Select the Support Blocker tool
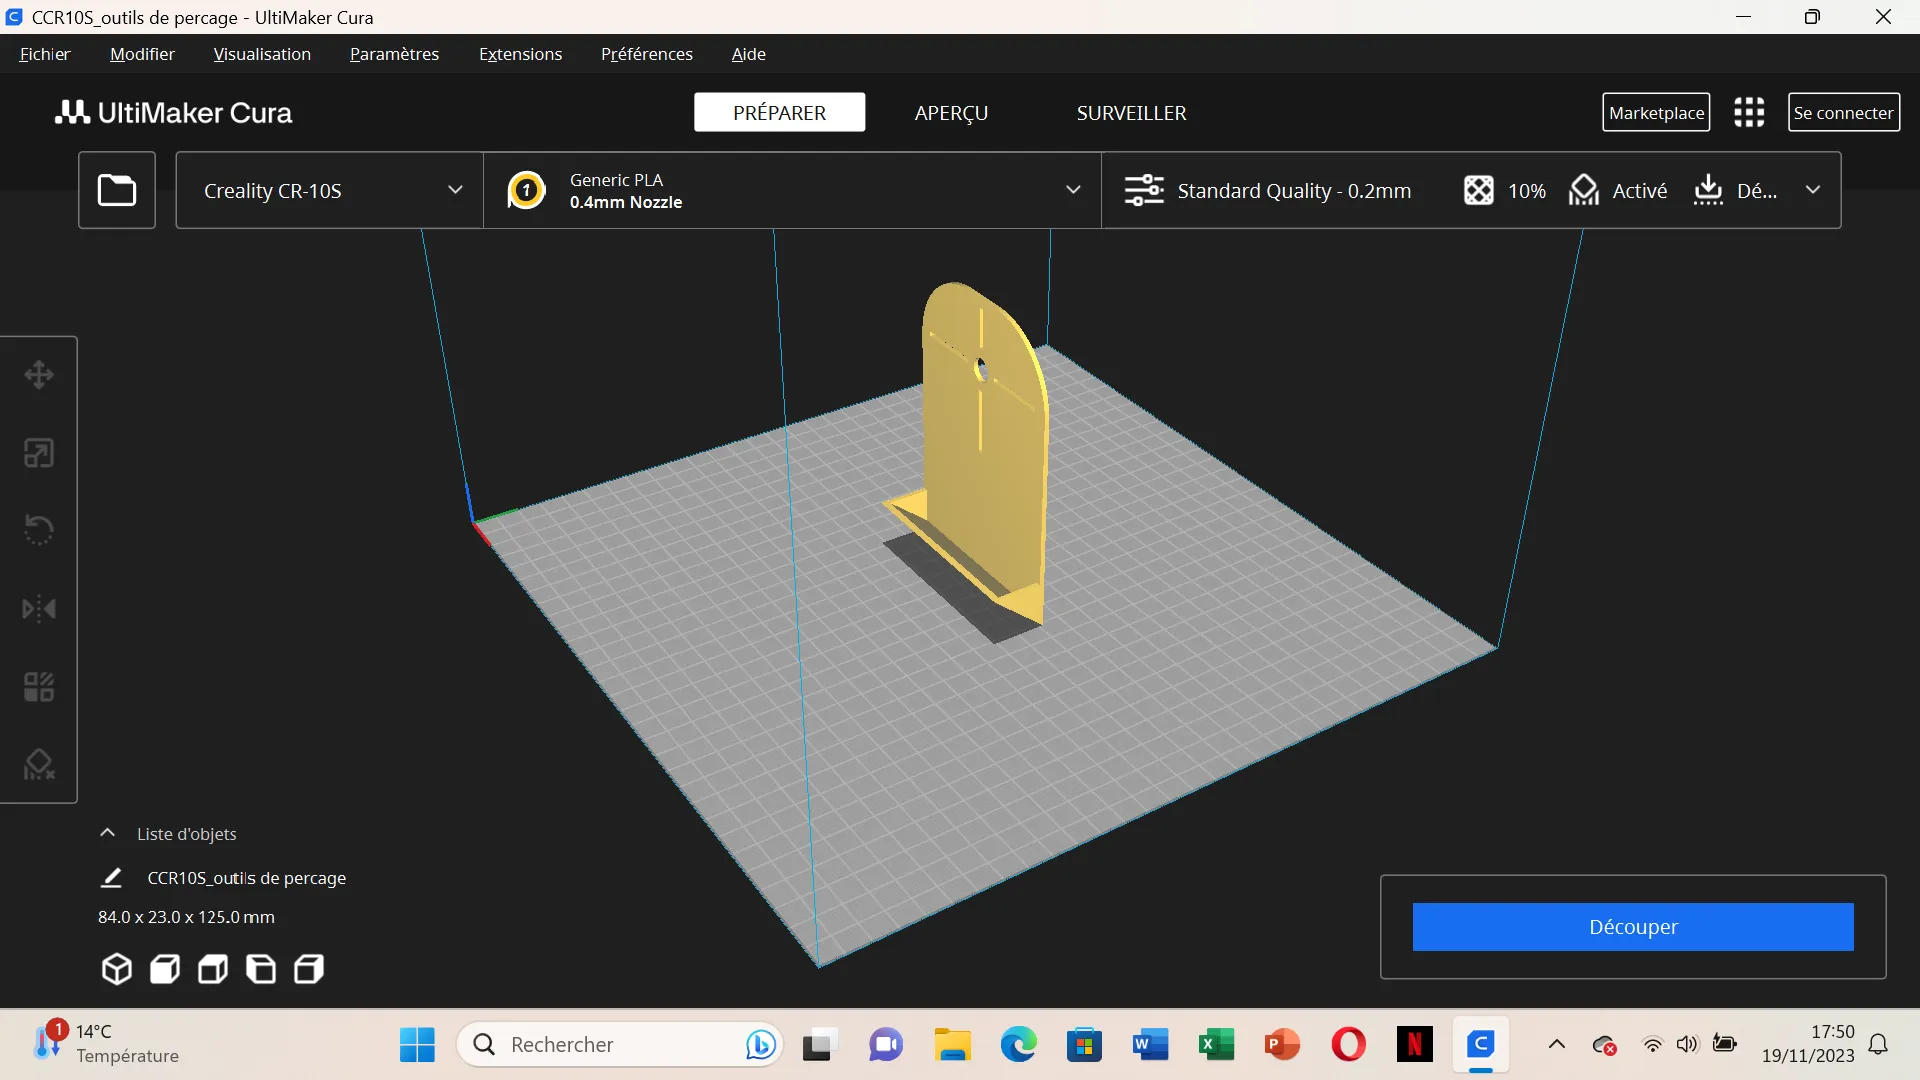The width and height of the screenshot is (1920, 1080). [x=39, y=765]
